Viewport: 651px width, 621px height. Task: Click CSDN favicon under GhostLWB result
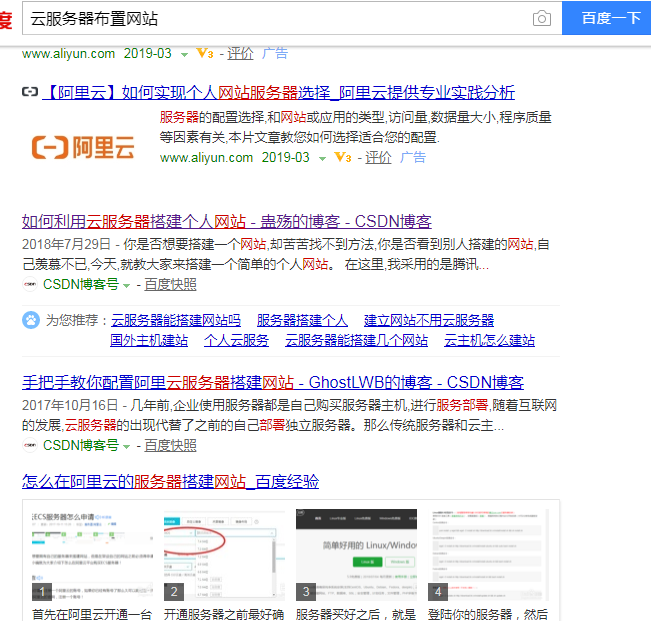(30, 445)
